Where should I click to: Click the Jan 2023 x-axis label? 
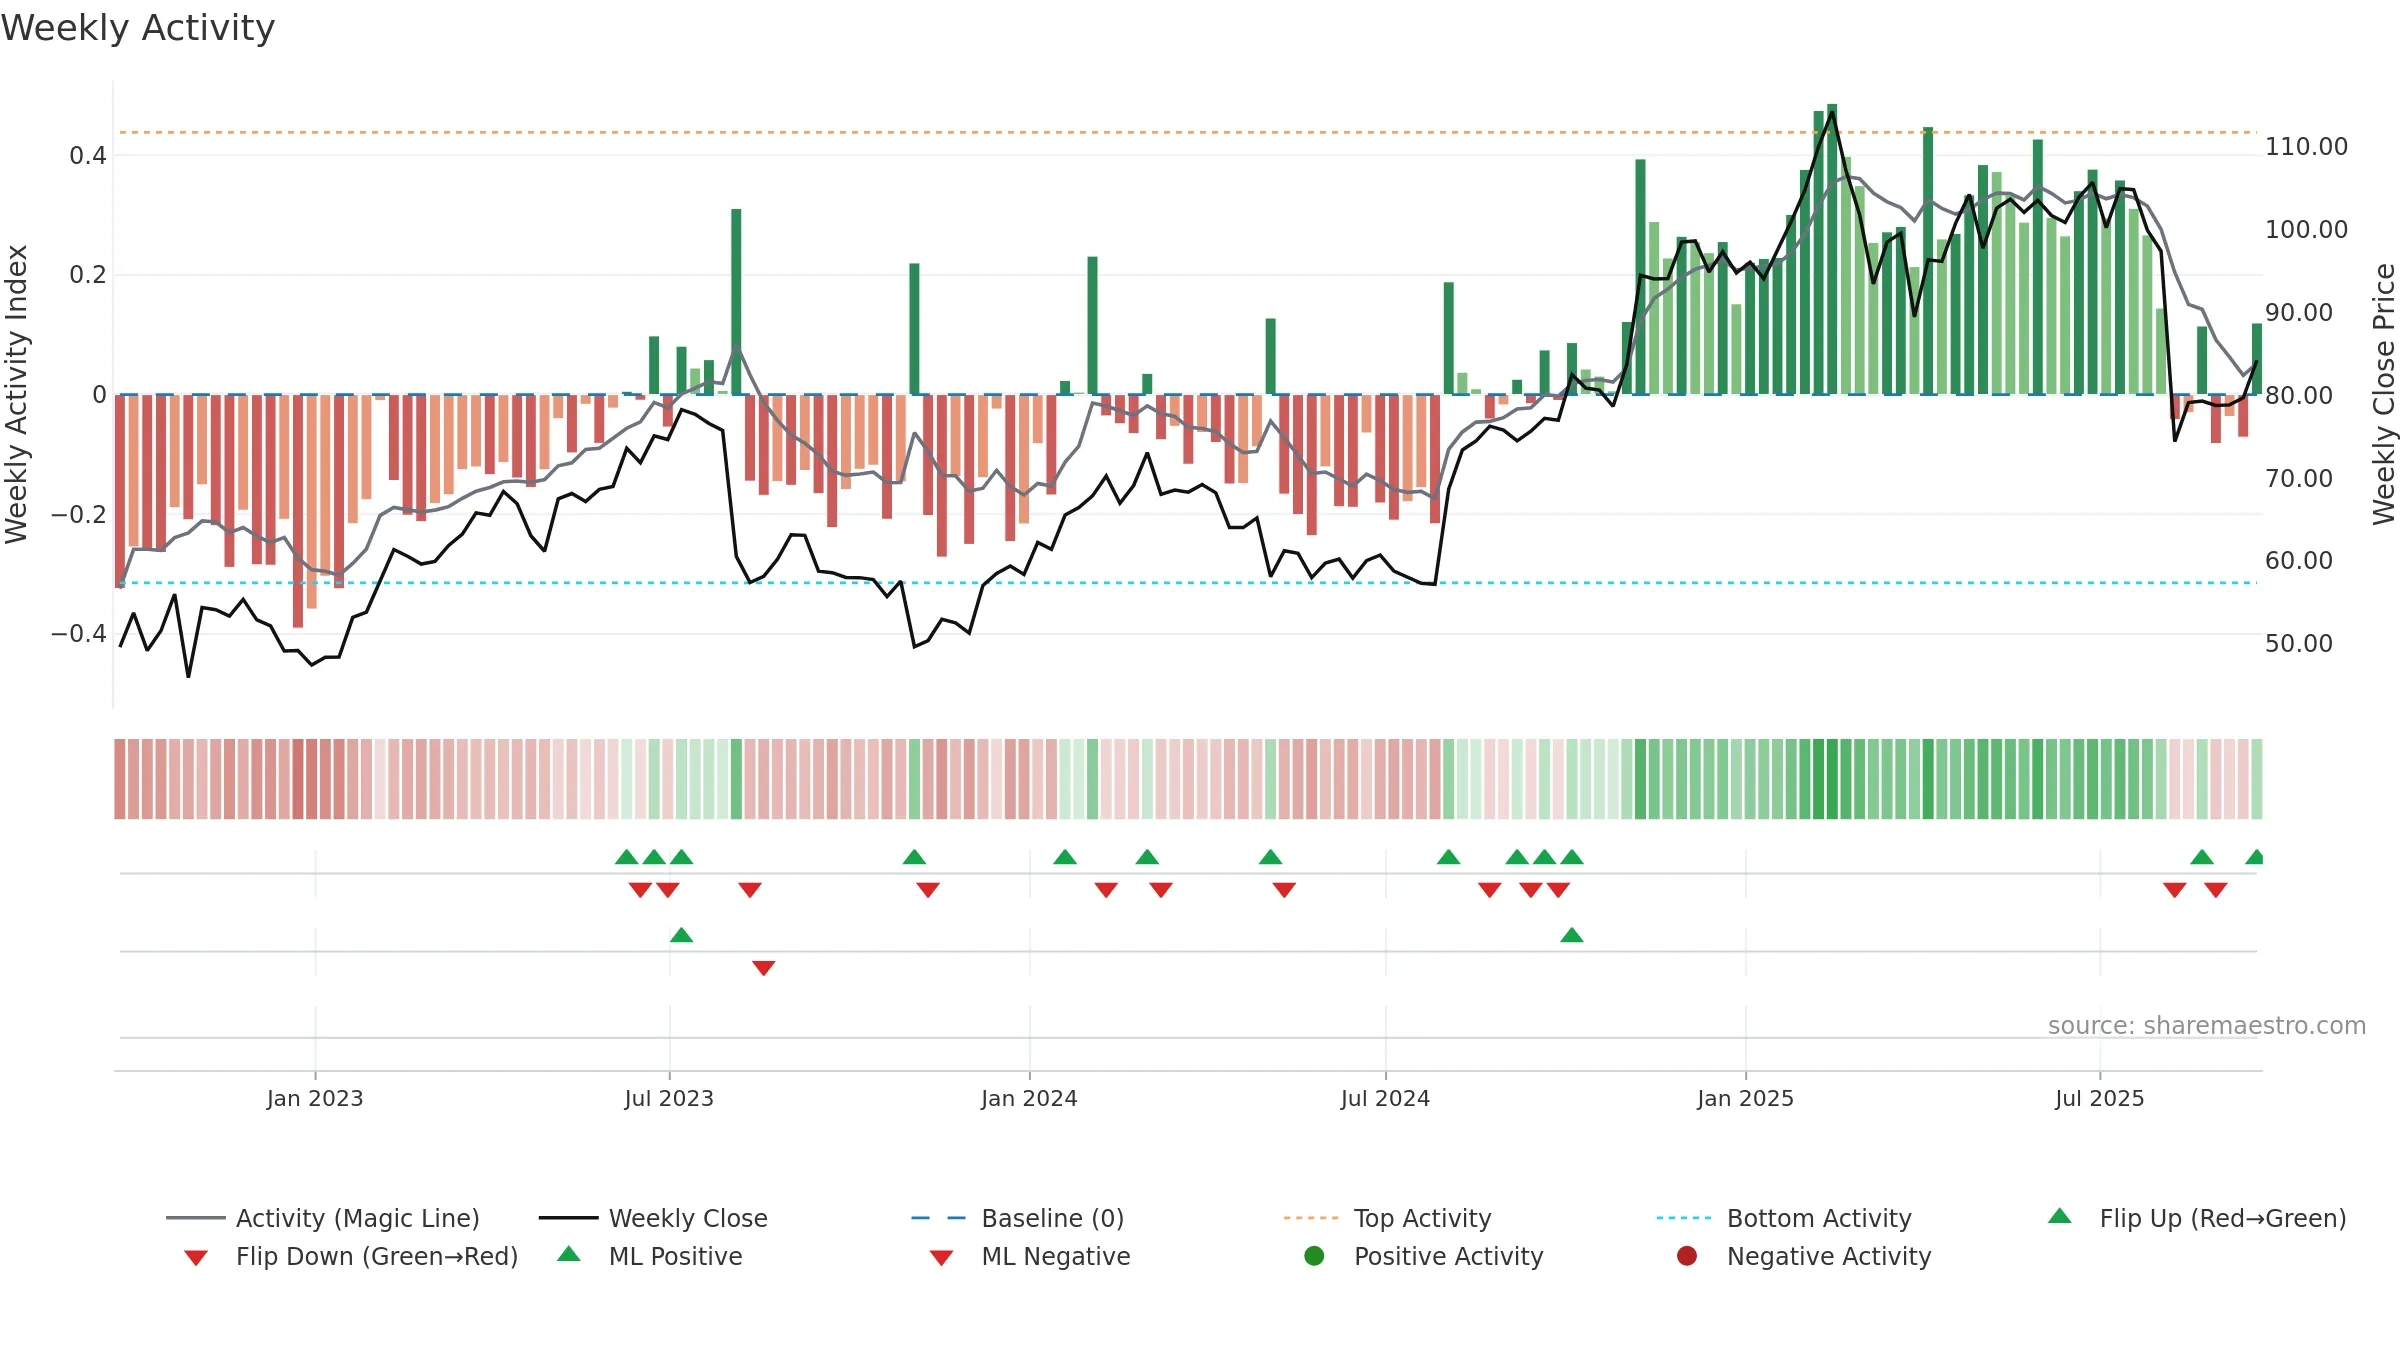(315, 1098)
